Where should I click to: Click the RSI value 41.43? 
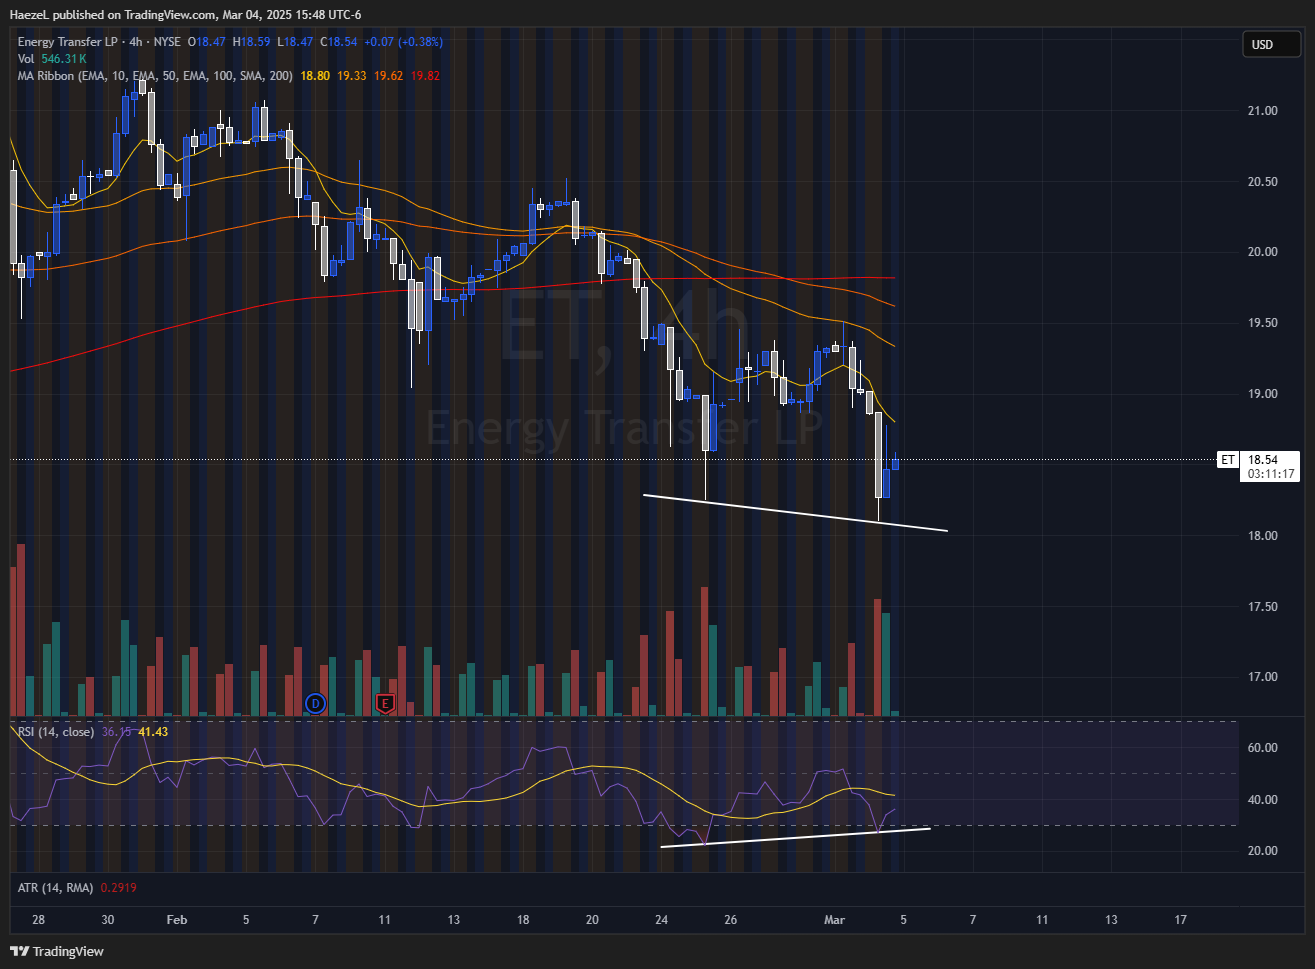coord(153,732)
